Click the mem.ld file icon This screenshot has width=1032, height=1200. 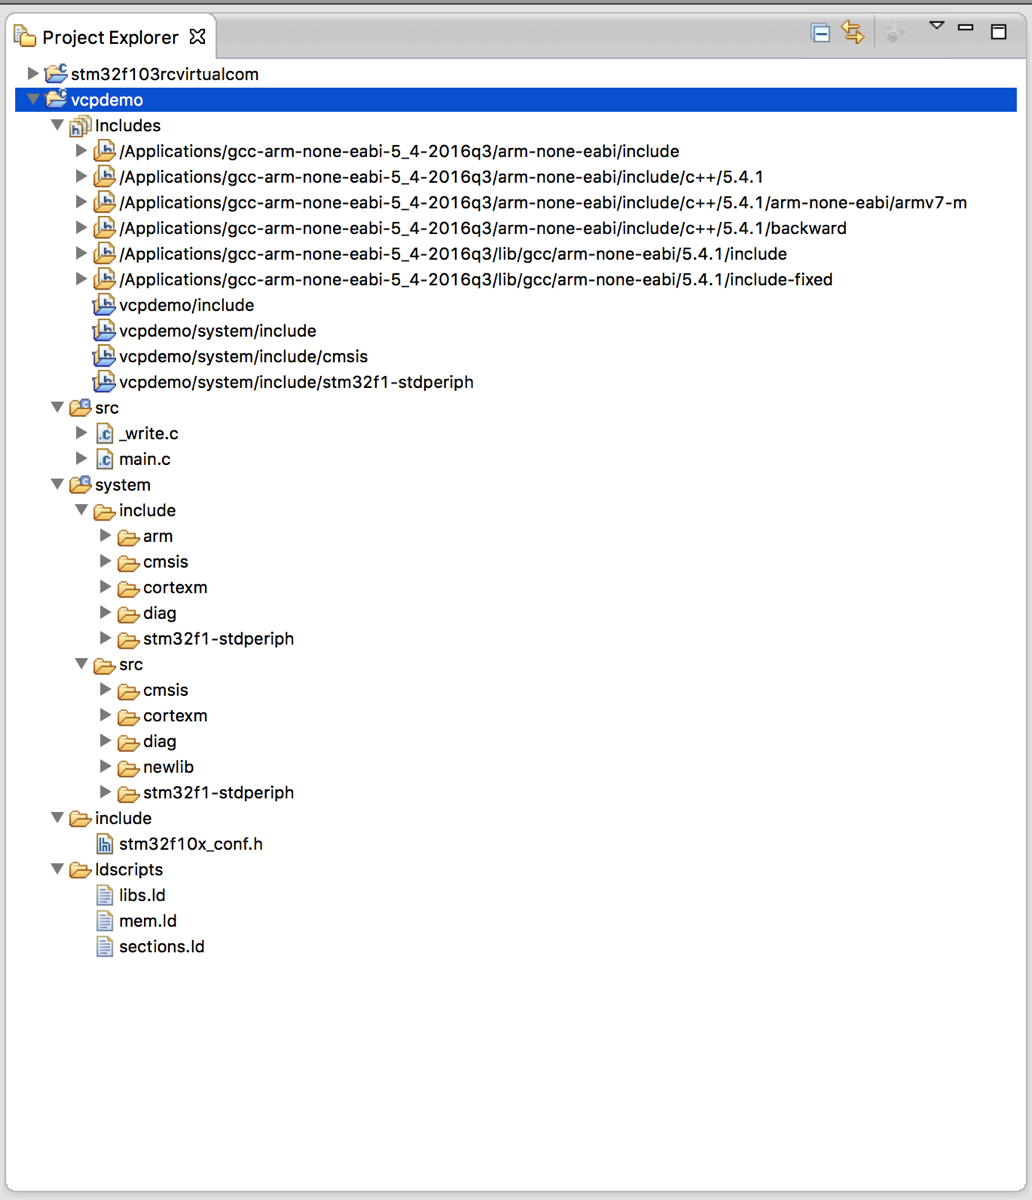click(104, 921)
